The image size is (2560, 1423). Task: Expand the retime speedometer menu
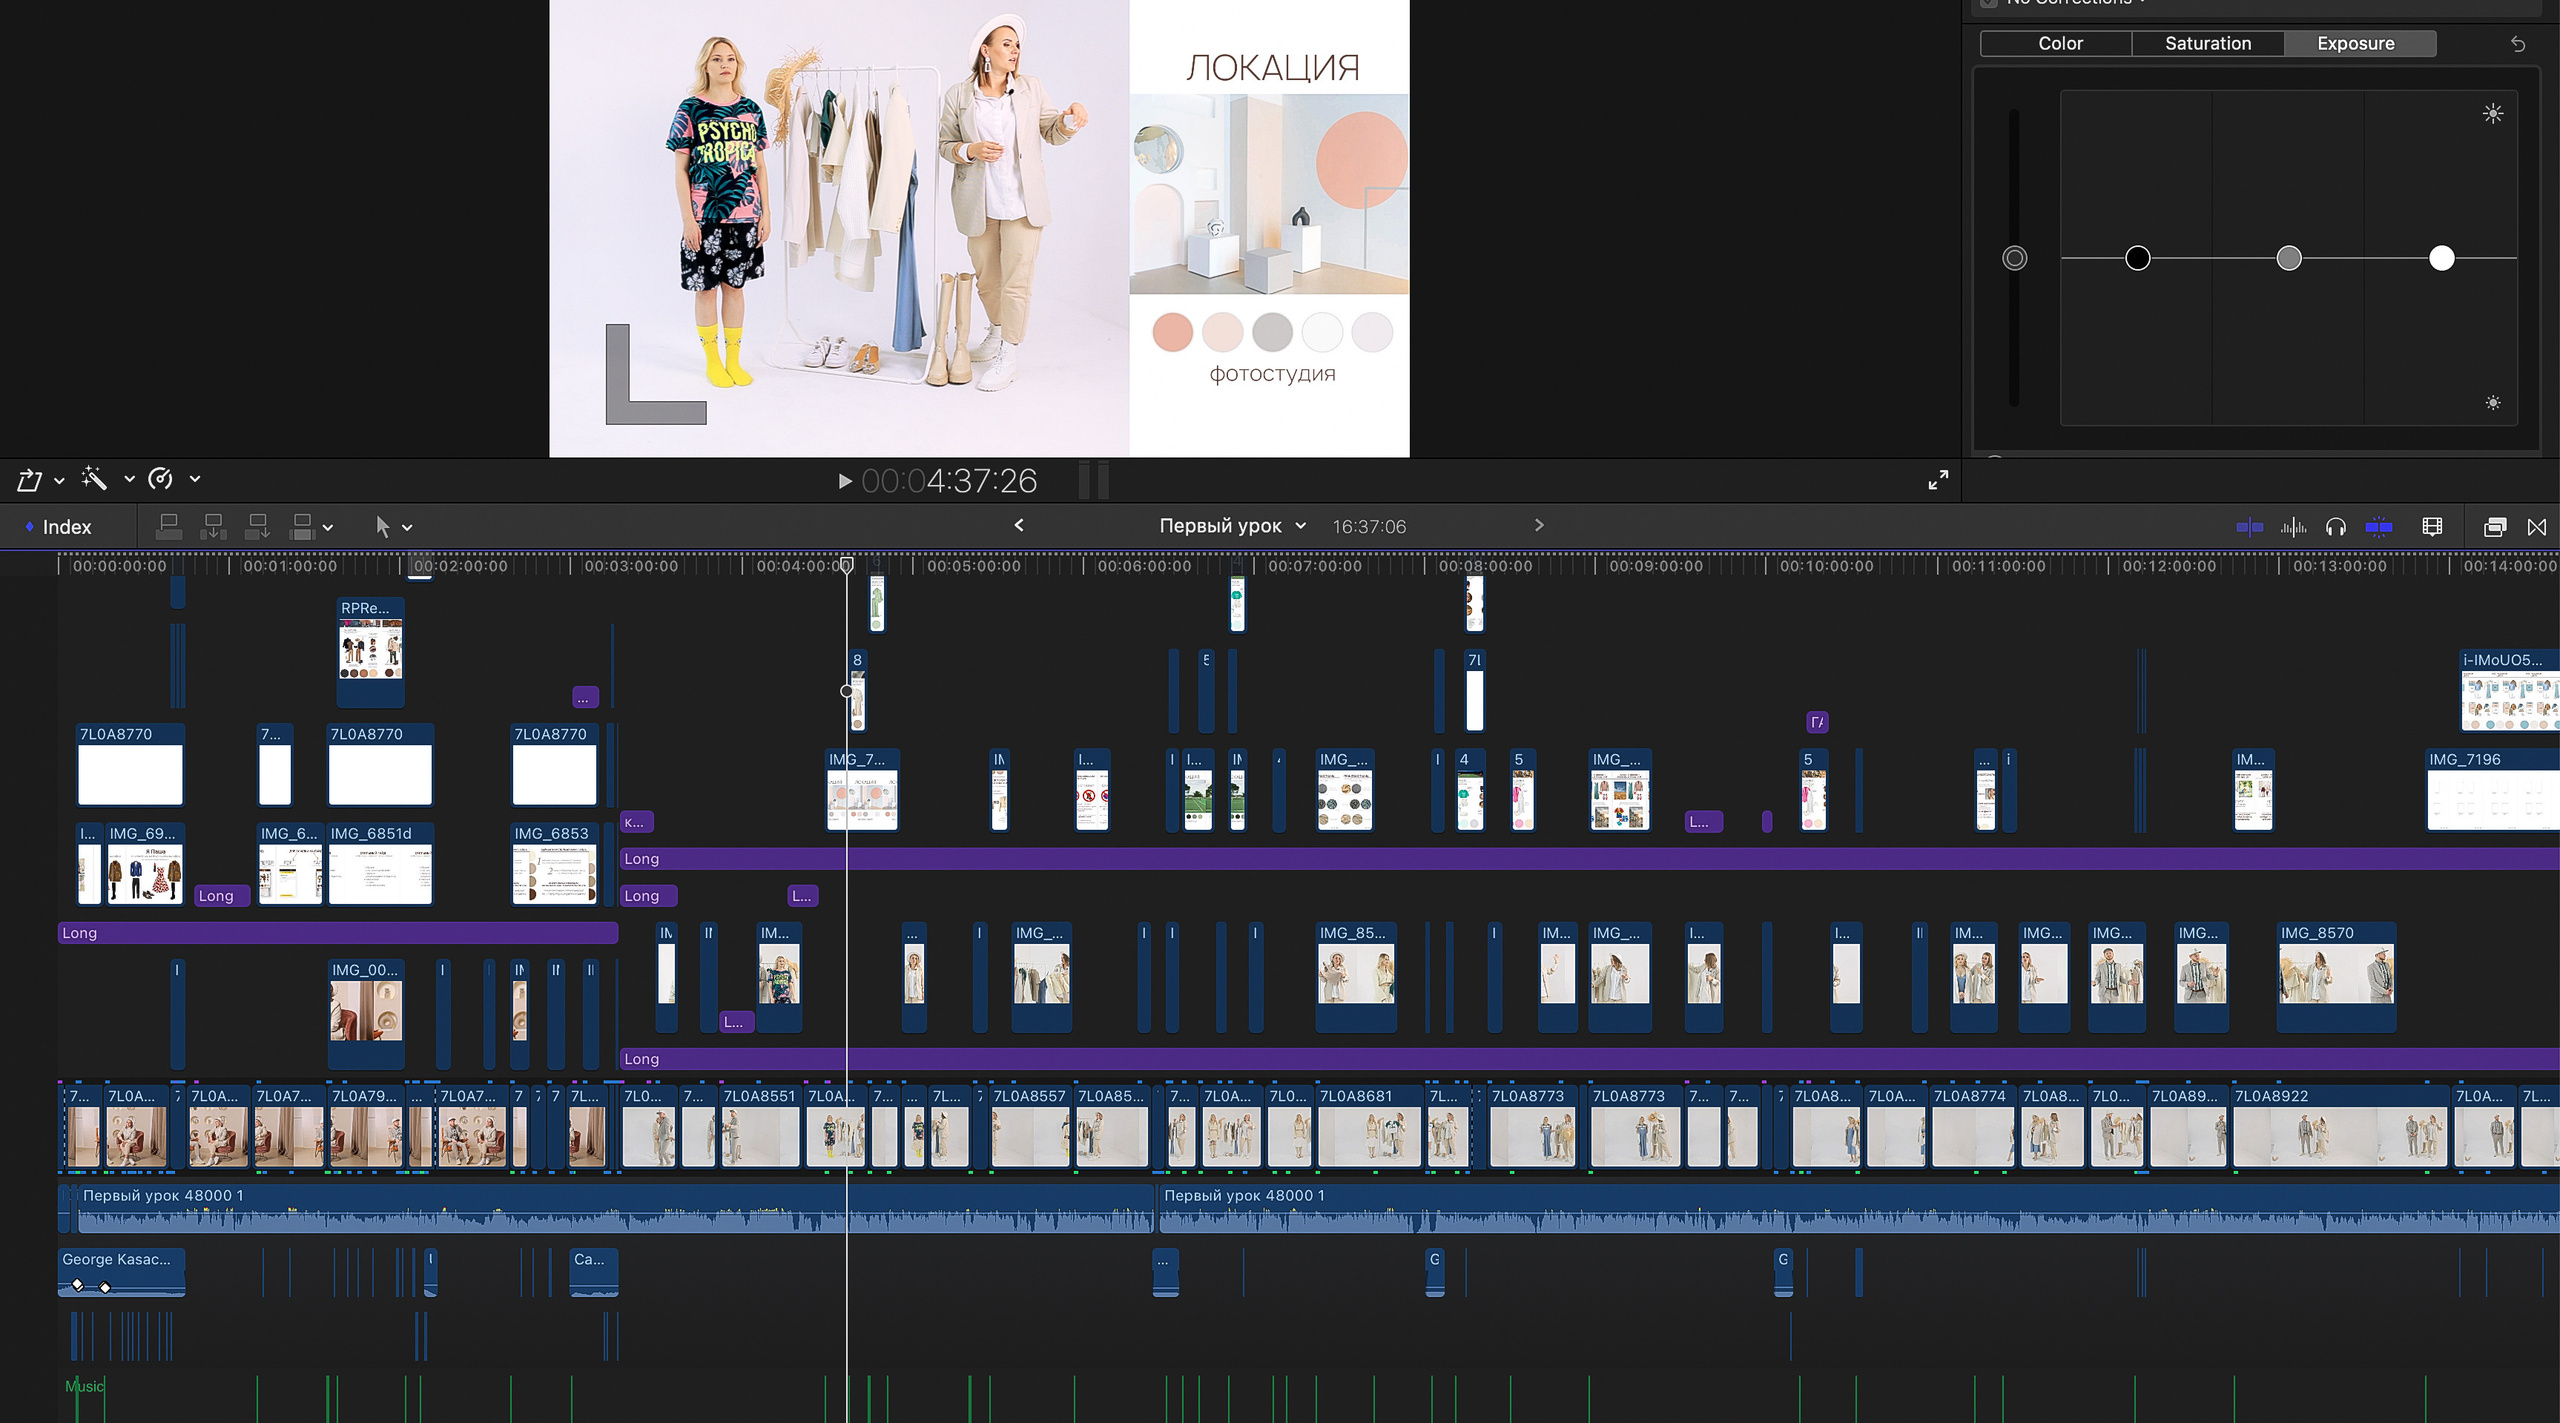[195, 480]
